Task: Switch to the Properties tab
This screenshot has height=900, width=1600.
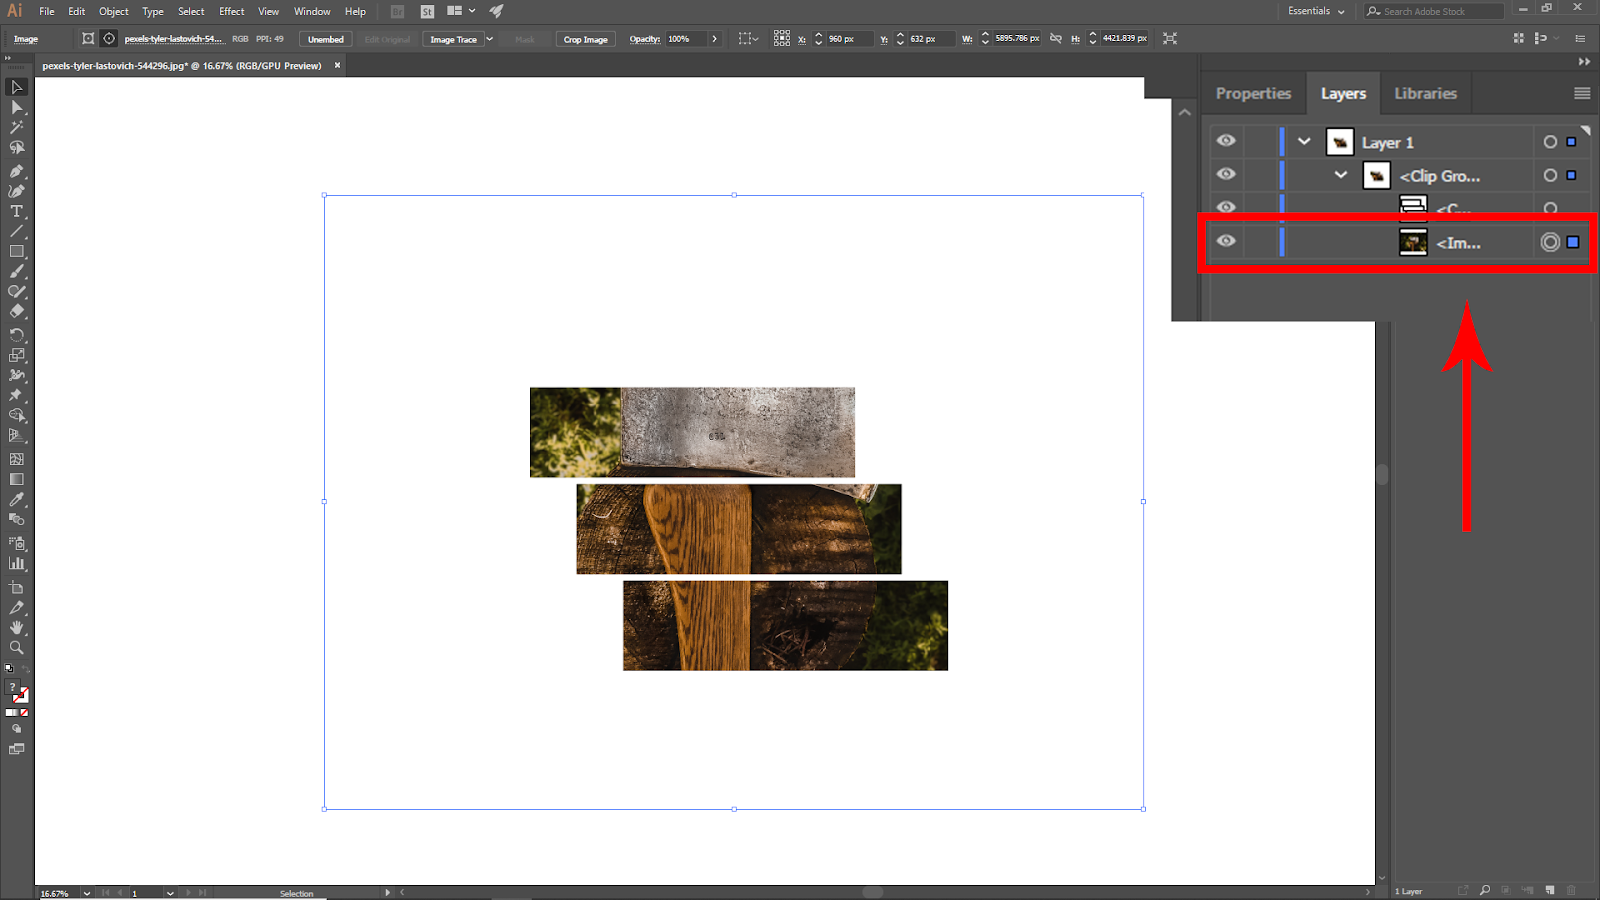Action: pos(1254,93)
